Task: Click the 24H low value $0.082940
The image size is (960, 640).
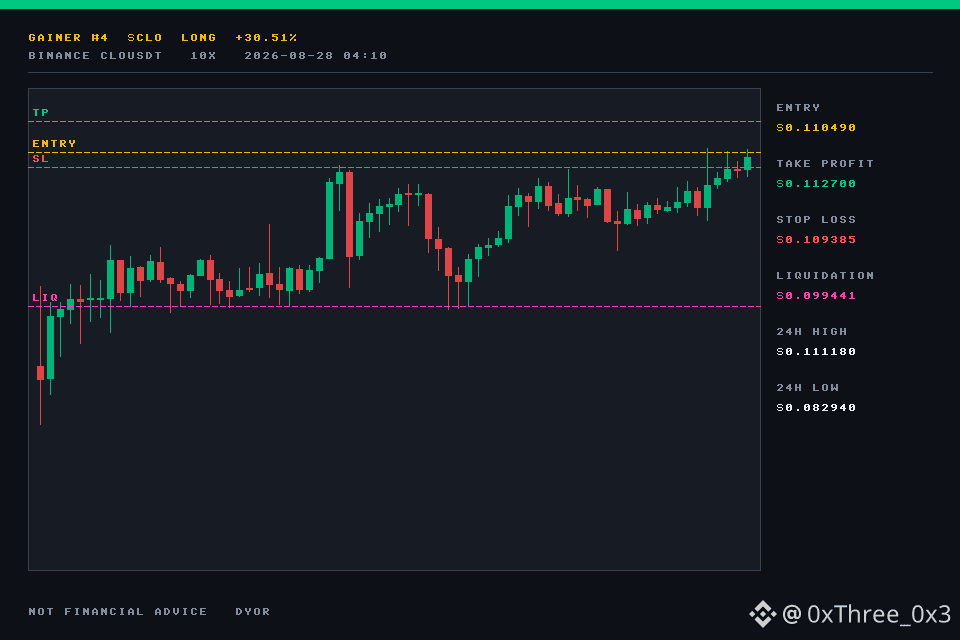Action: click(x=816, y=408)
